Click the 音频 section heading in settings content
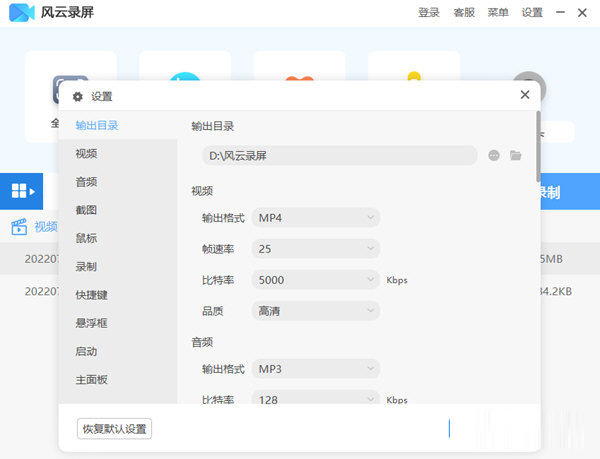This screenshot has width=600, height=459. click(202, 342)
